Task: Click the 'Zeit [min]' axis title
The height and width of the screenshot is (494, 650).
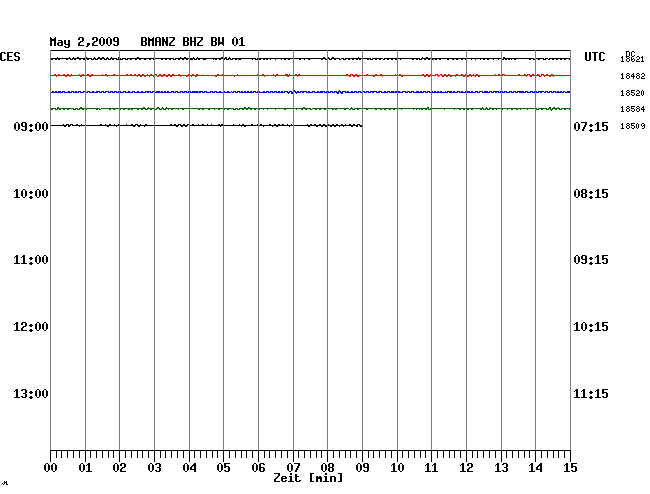Action: pos(308,478)
